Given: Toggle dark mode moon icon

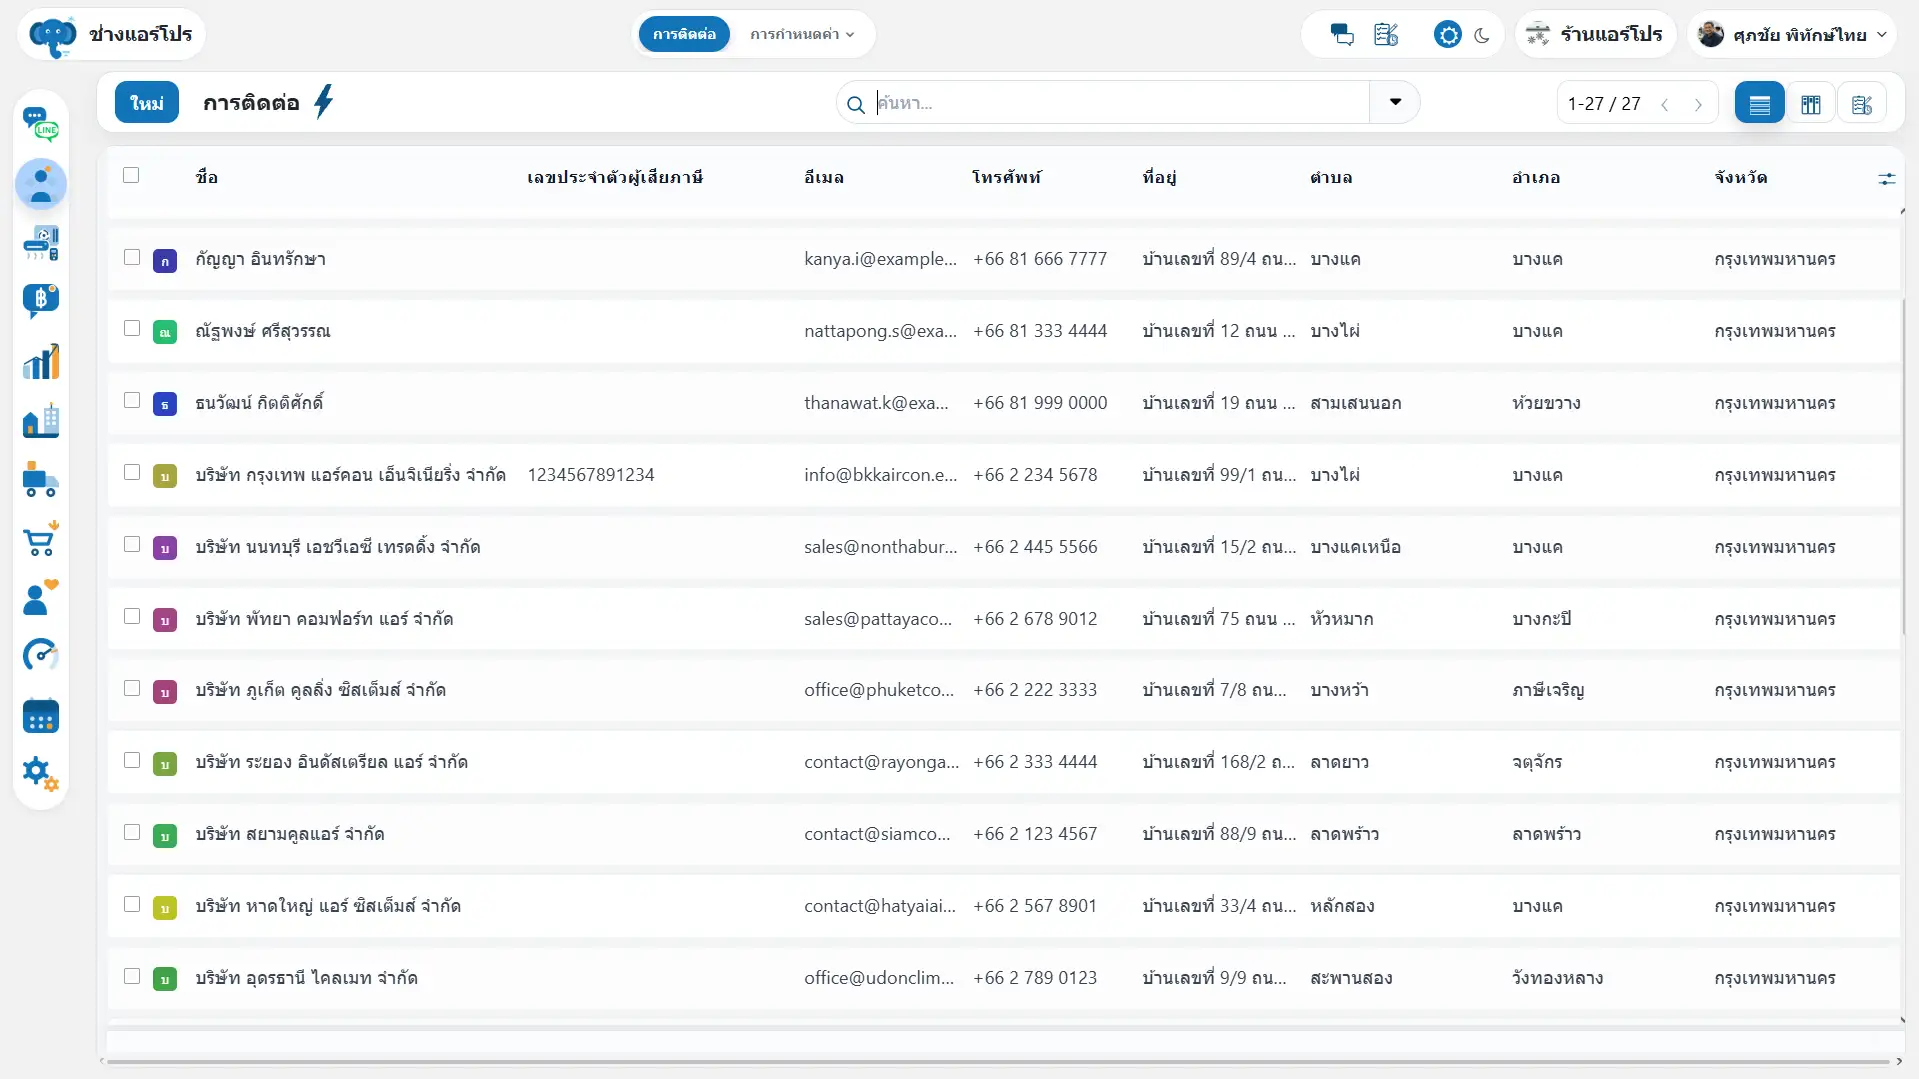Looking at the screenshot, I should pos(1482,35).
